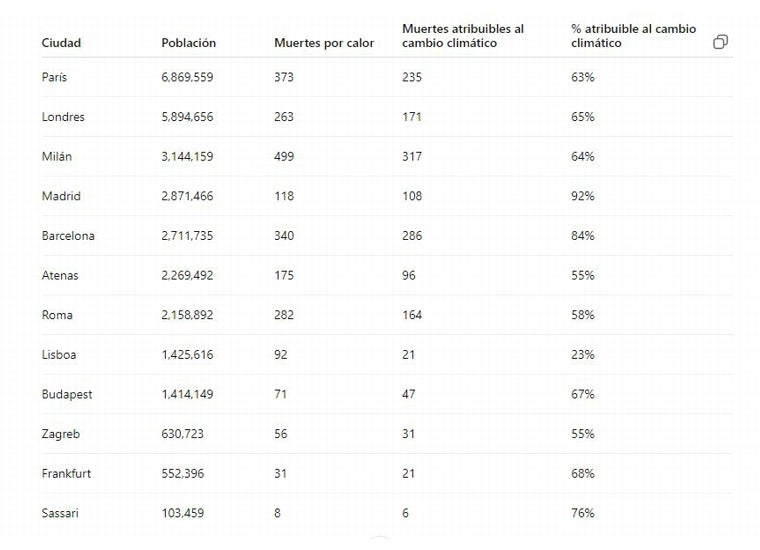Click Madrid's 92% attributable cell

(583, 196)
